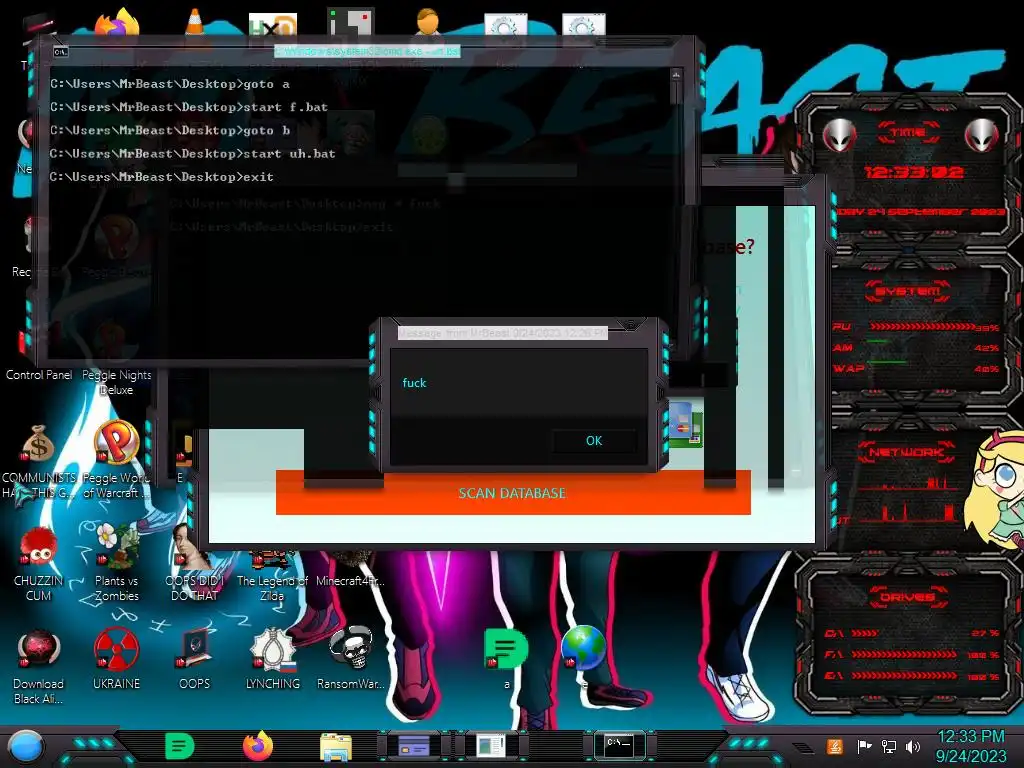1024x768 pixels.
Task: Click the DRIVES widget header
Action: 907,596
